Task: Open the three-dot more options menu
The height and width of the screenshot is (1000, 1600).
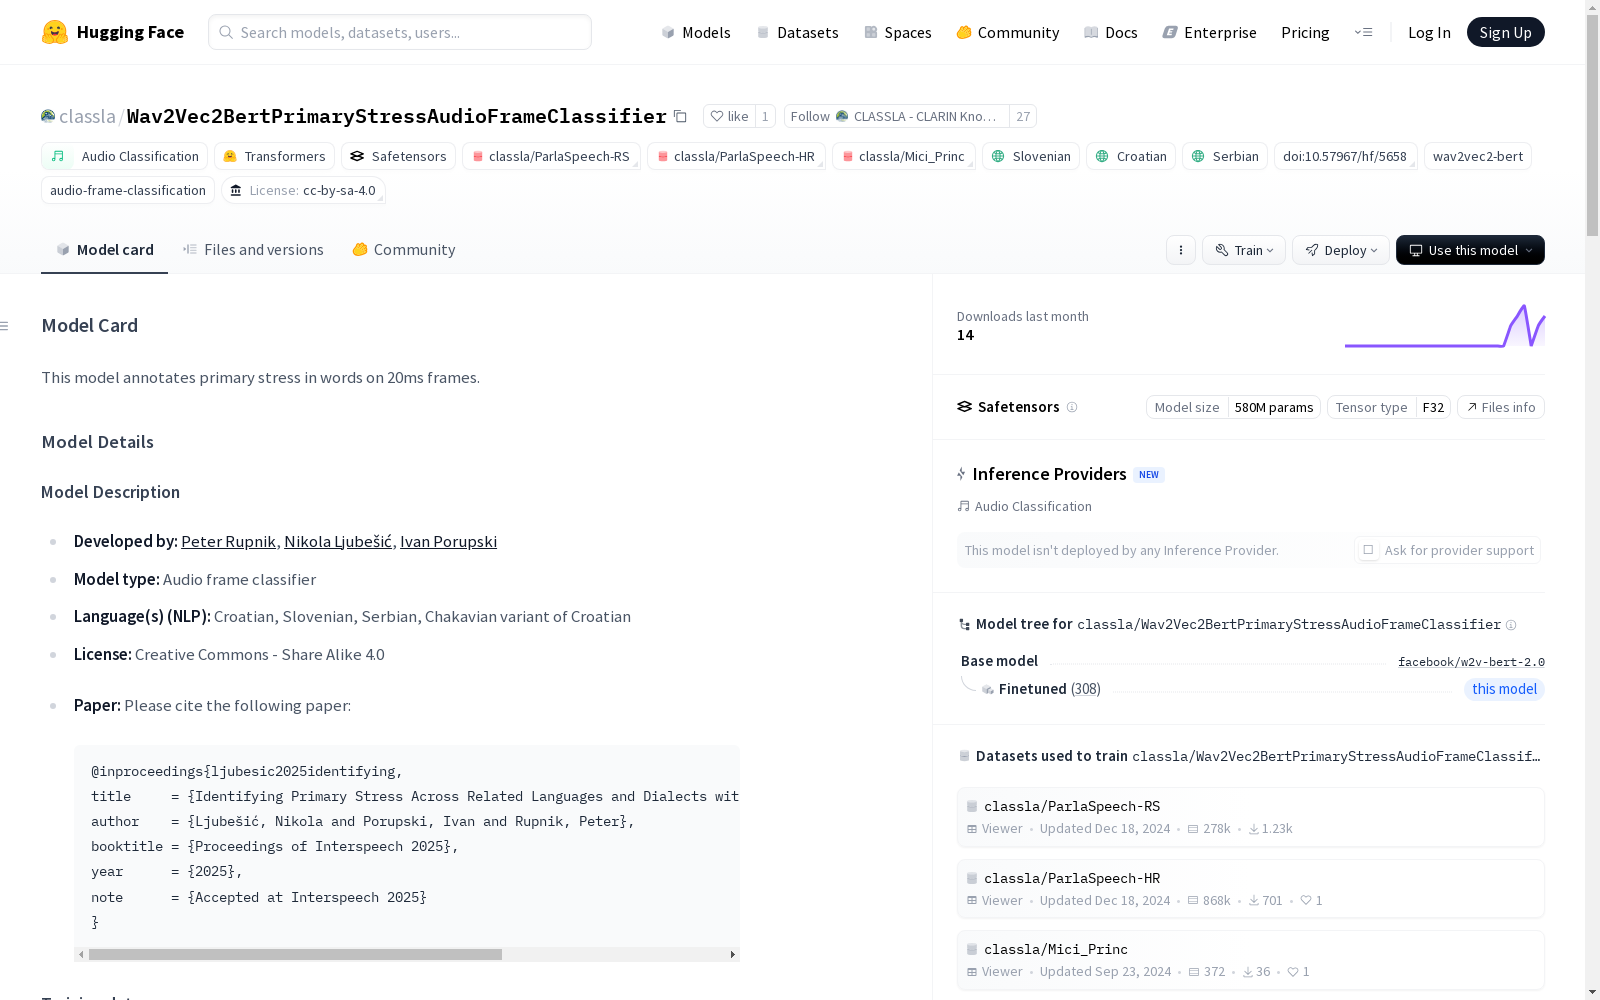Action: click(x=1181, y=250)
